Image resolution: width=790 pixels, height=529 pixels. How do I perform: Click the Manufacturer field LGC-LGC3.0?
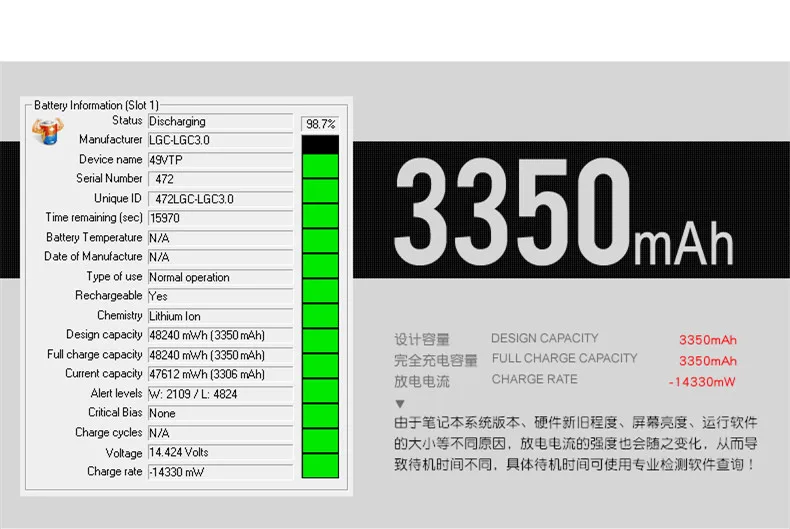pos(220,140)
